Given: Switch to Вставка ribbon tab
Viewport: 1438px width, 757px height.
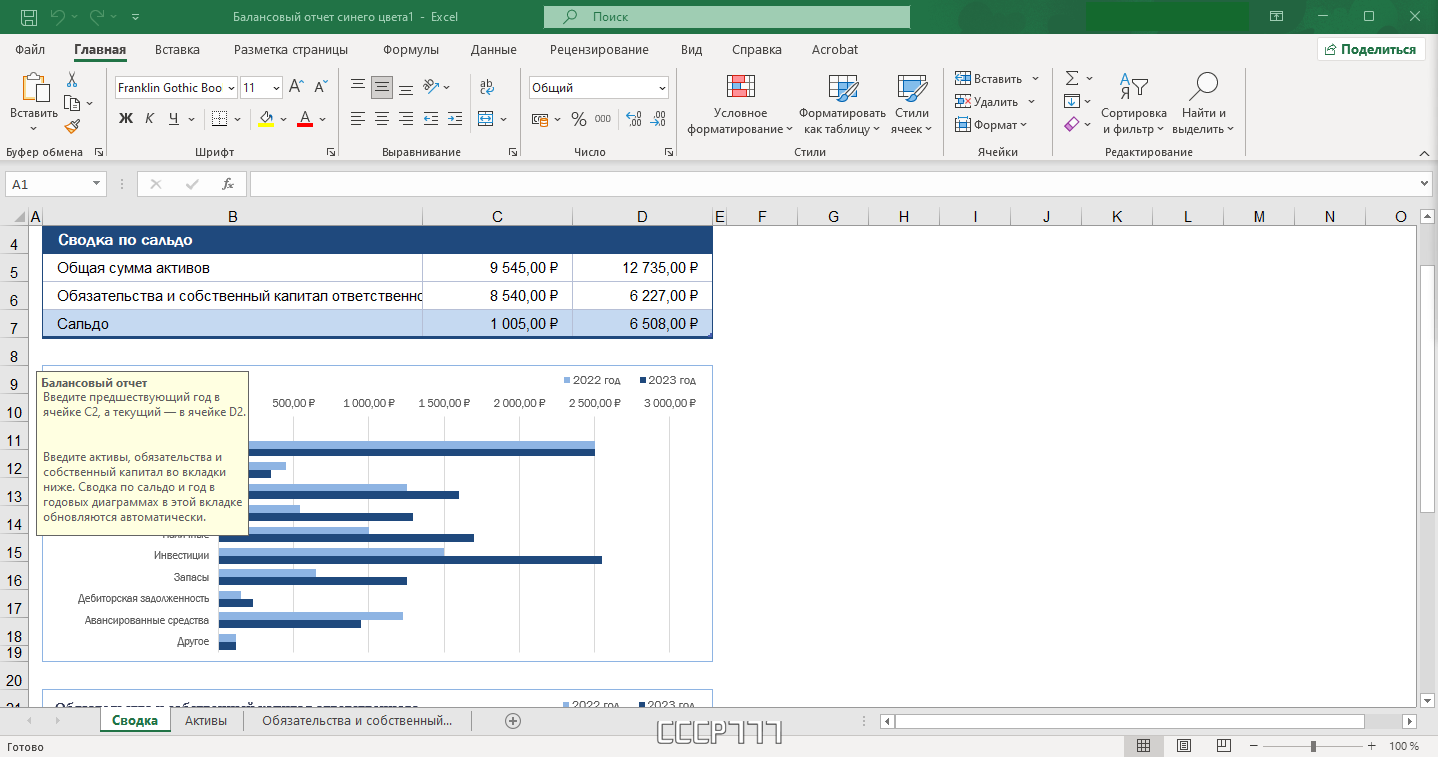Looking at the screenshot, I should [177, 50].
